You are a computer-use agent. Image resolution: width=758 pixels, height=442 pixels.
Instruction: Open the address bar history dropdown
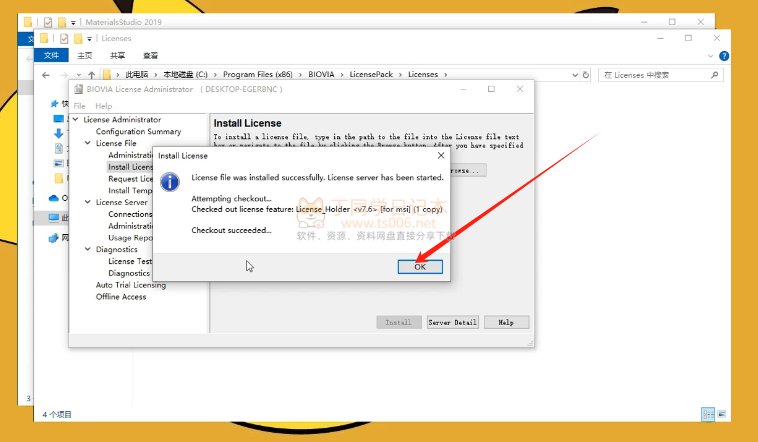click(x=575, y=75)
